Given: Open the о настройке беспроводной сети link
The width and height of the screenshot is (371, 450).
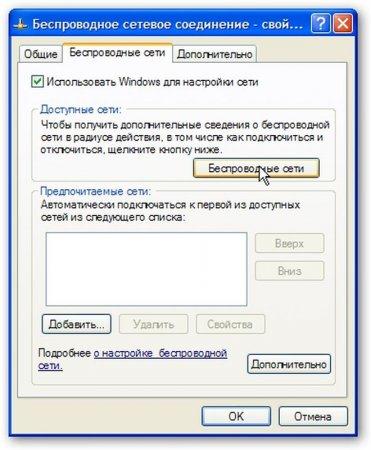Looking at the screenshot, I should click(x=133, y=359).
